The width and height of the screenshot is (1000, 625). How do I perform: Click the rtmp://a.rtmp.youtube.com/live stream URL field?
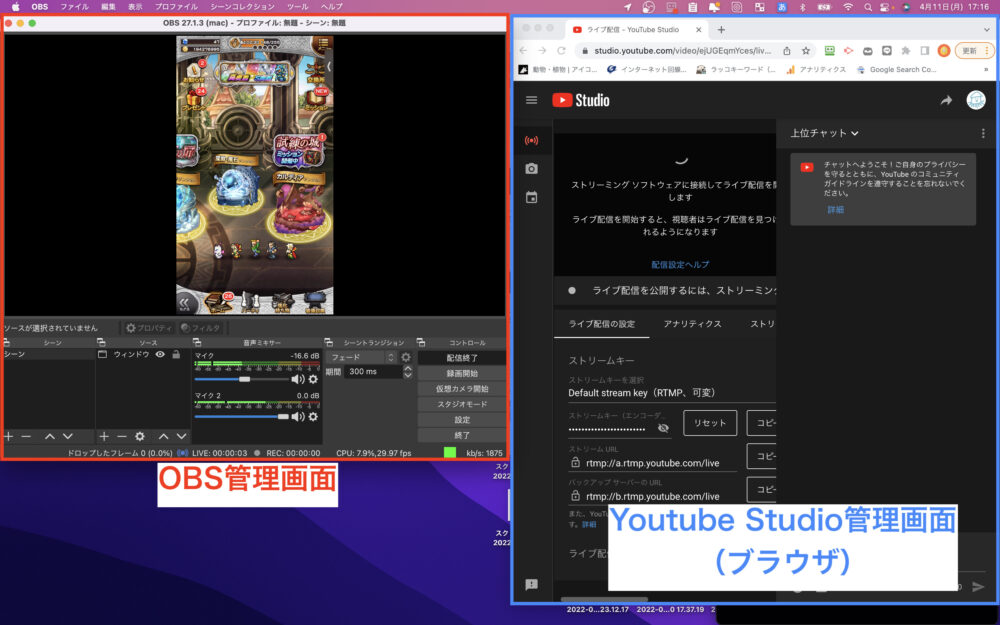click(652, 463)
